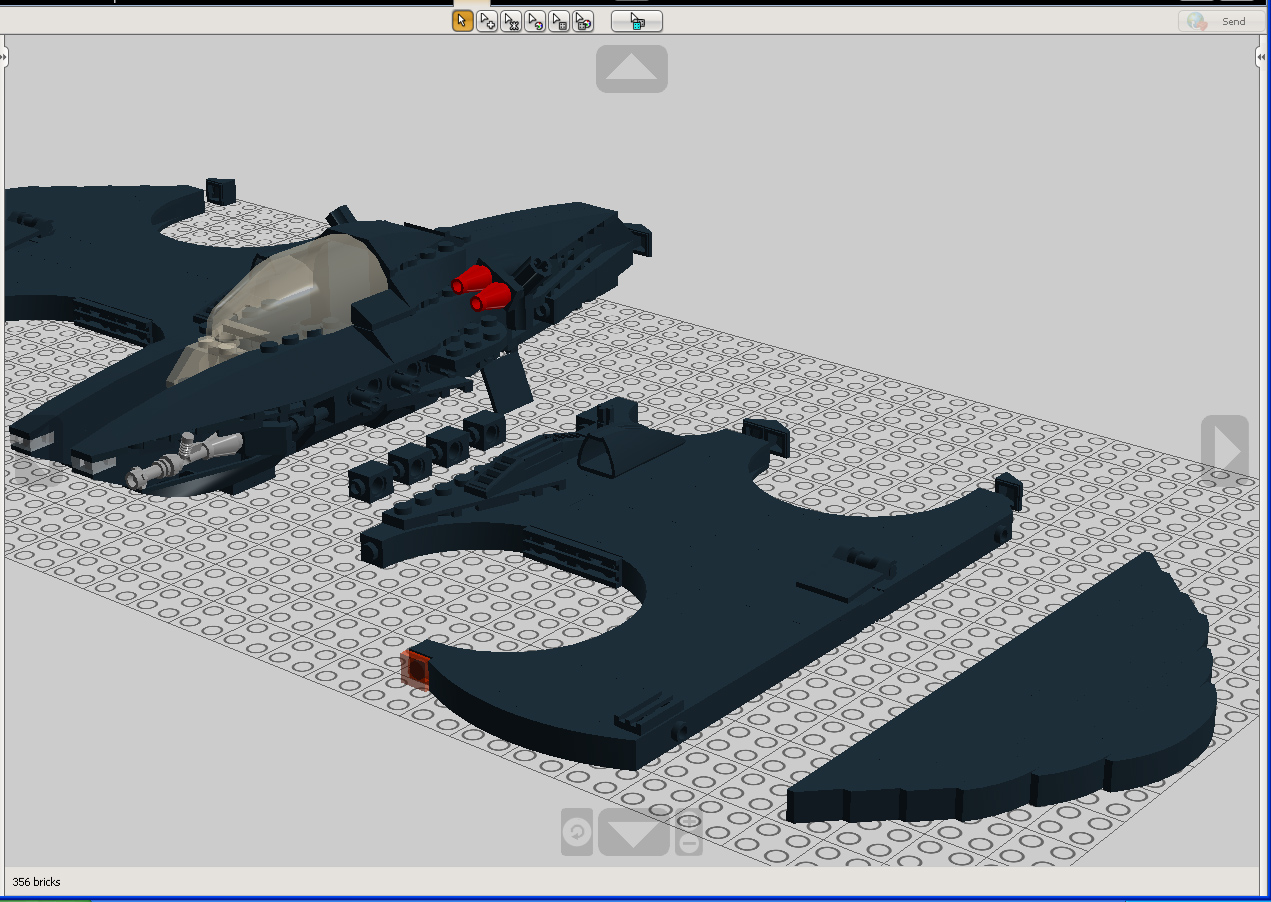
Task: Select the single selection arrow tool
Action: pyautogui.click(x=462, y=21)
